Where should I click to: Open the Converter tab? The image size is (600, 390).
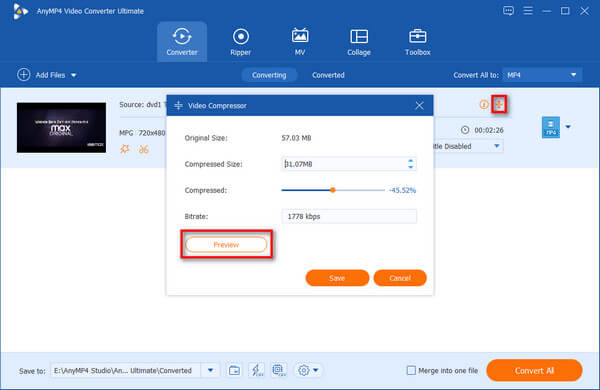182,42
